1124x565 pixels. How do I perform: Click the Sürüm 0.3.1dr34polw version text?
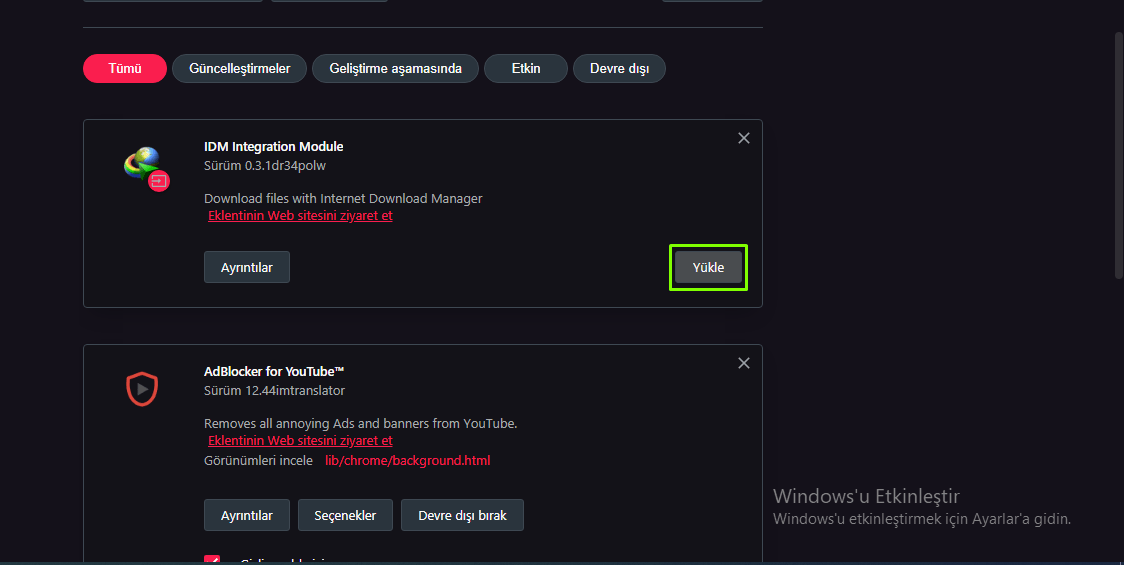pos(265,166)
